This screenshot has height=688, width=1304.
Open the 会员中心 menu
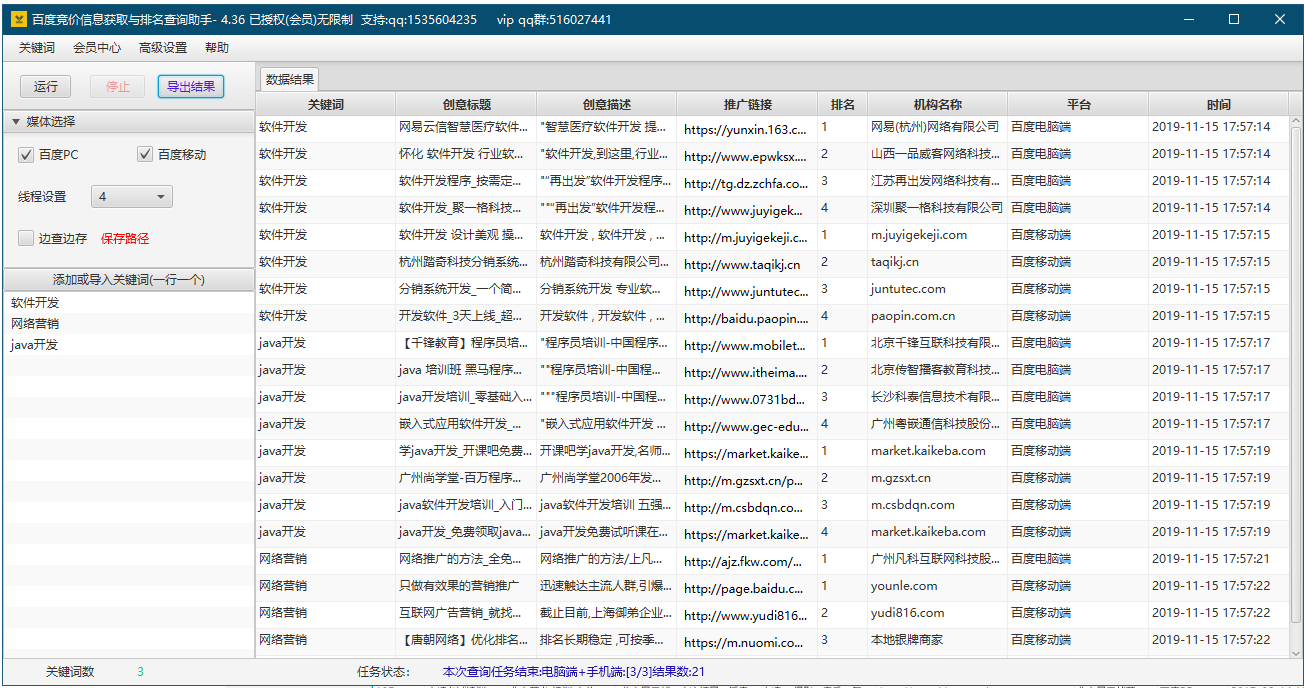tap(97, 48)
